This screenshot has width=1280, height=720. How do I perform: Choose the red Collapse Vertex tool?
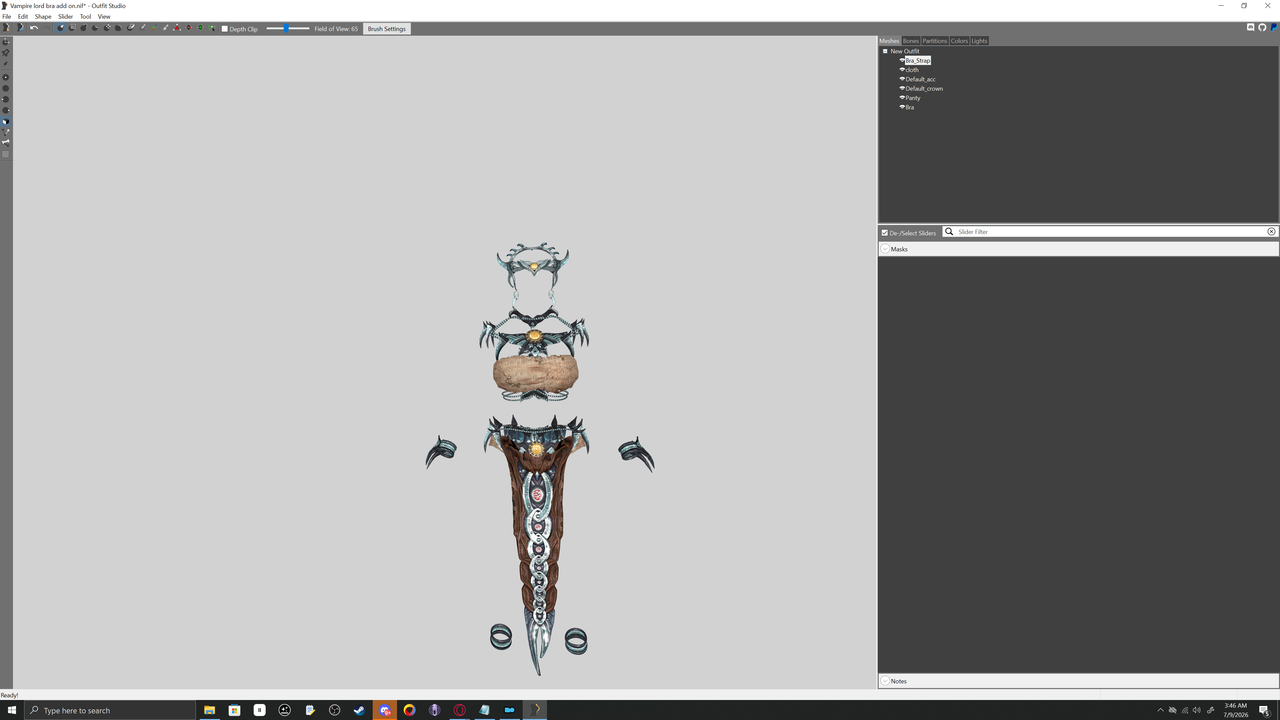point(177,28)
